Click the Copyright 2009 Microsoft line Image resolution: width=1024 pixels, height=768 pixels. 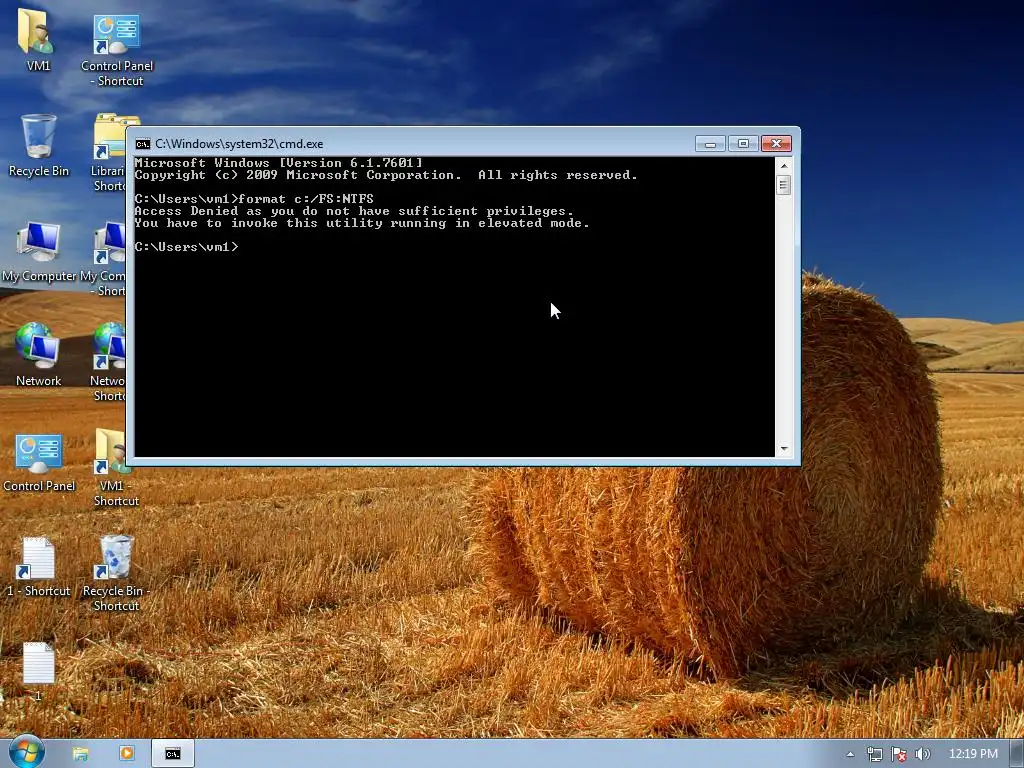coord(386,175)
